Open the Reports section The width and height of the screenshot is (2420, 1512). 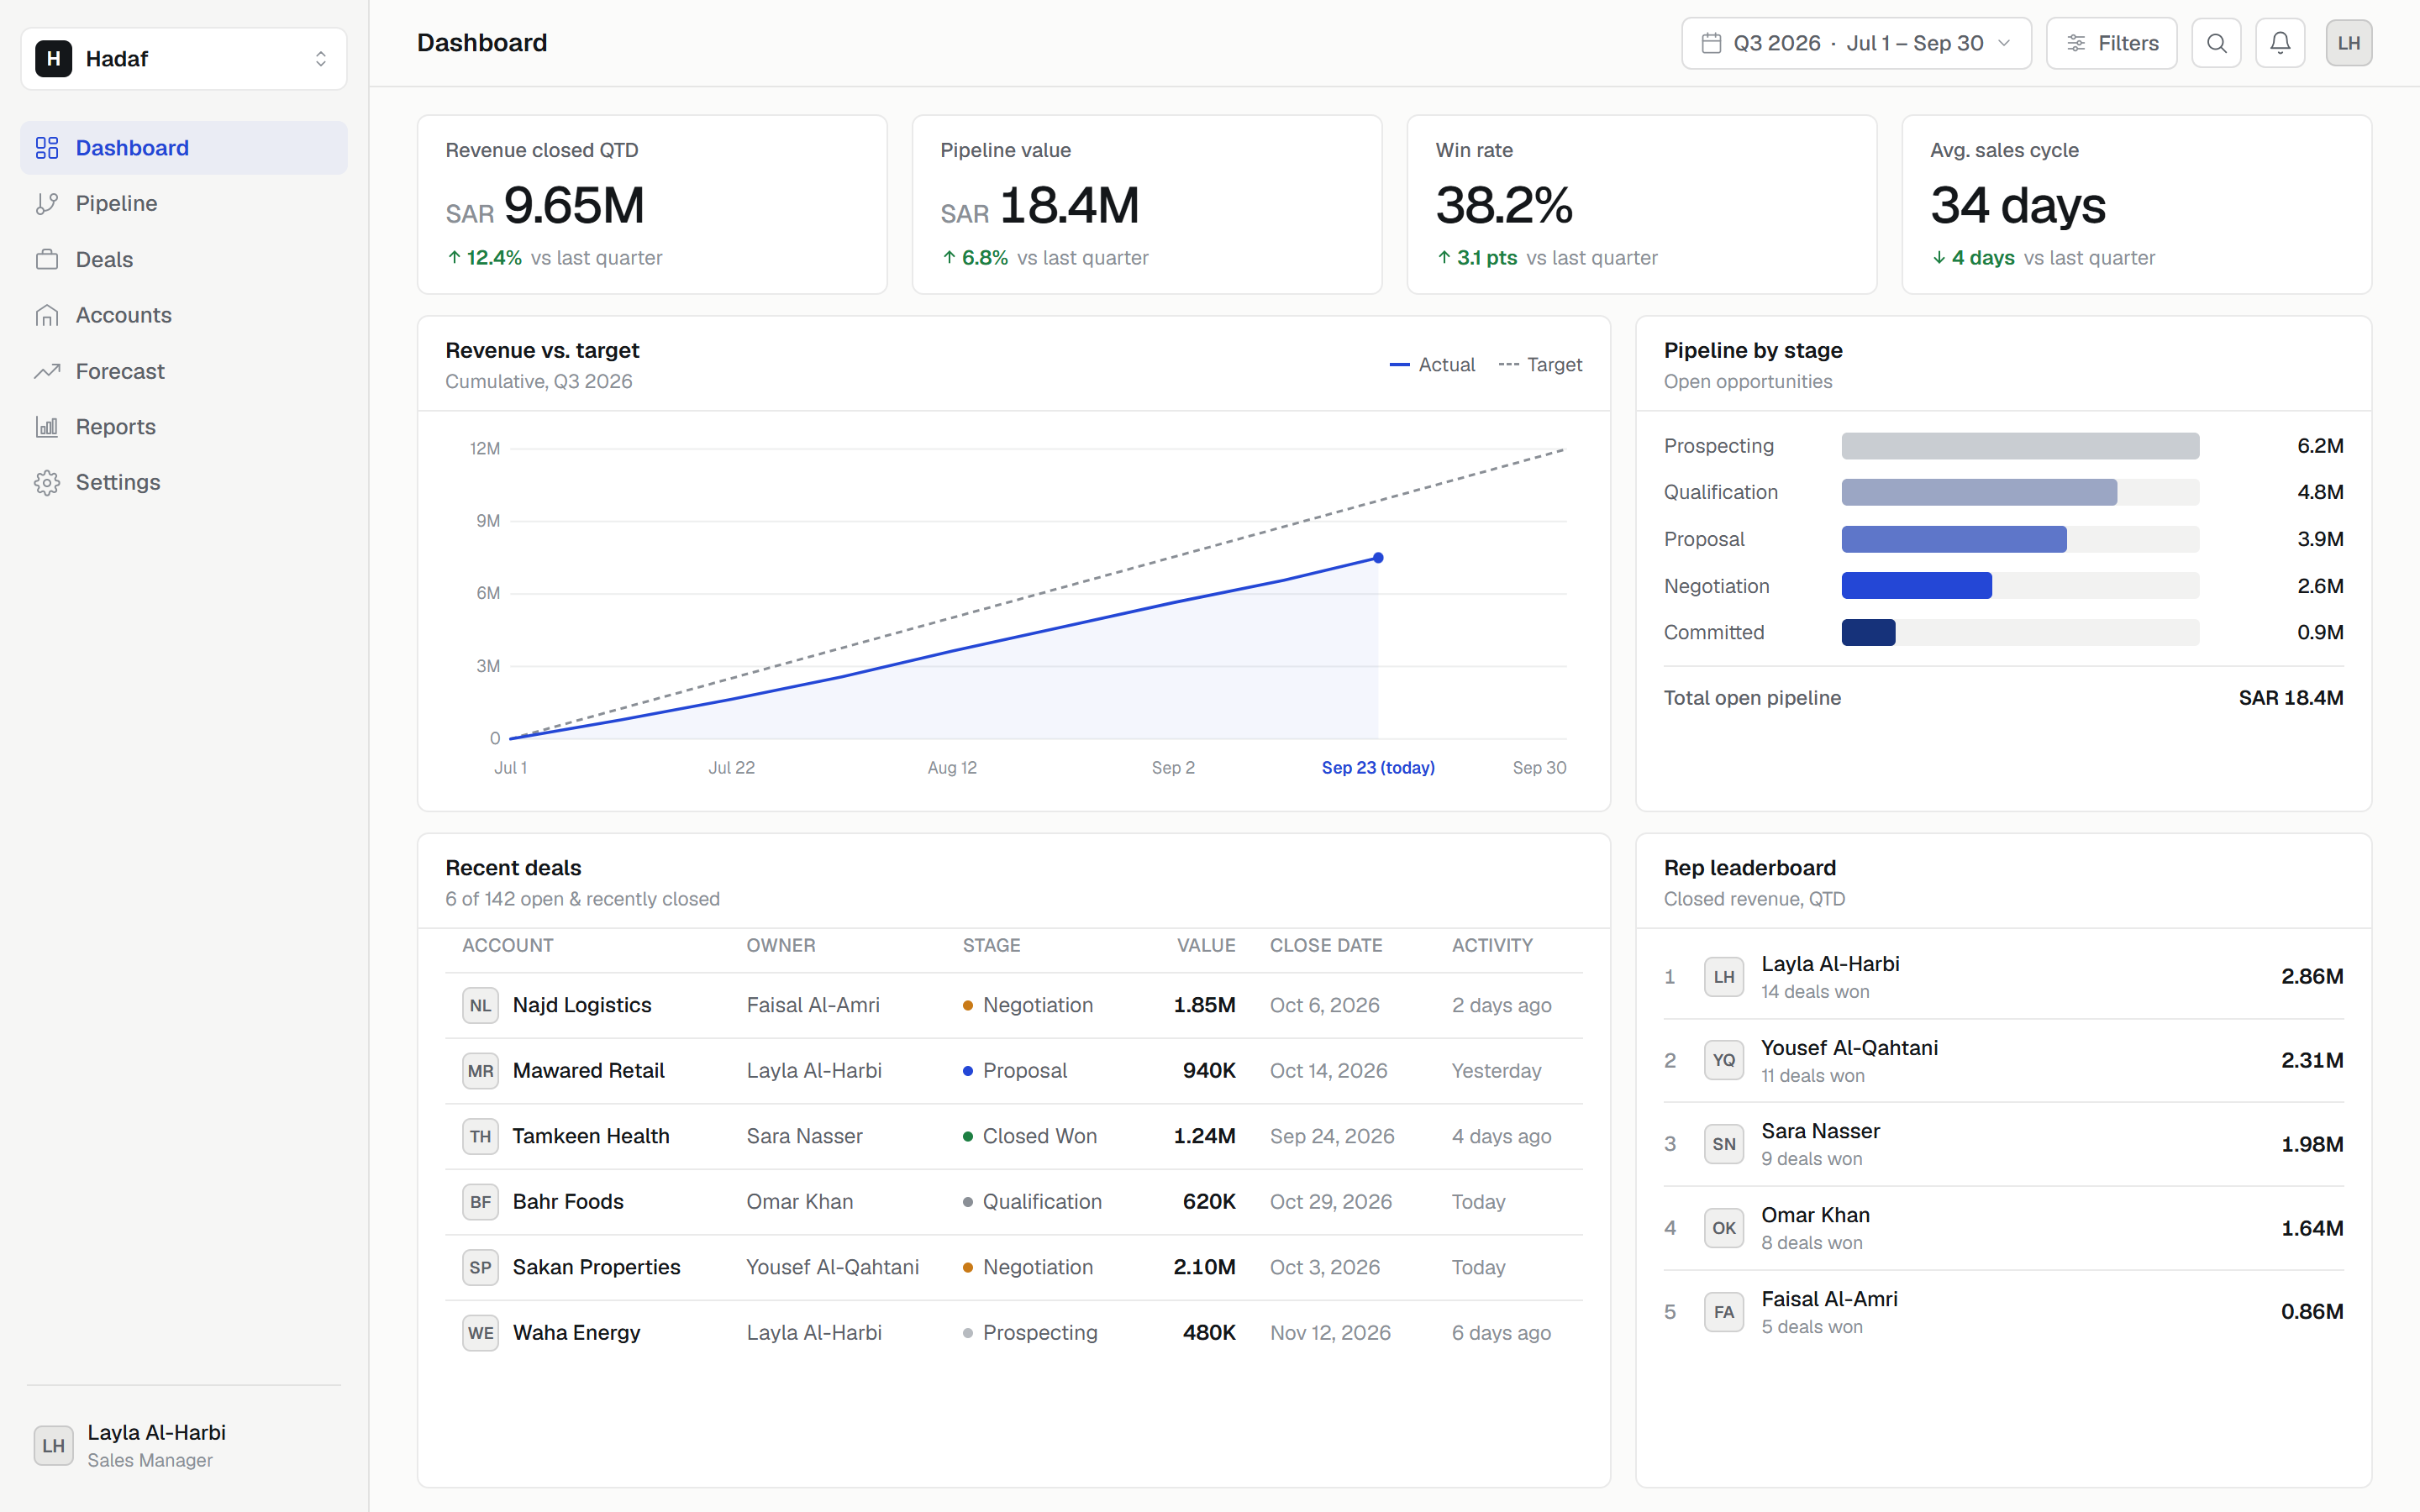click(184, 427)
